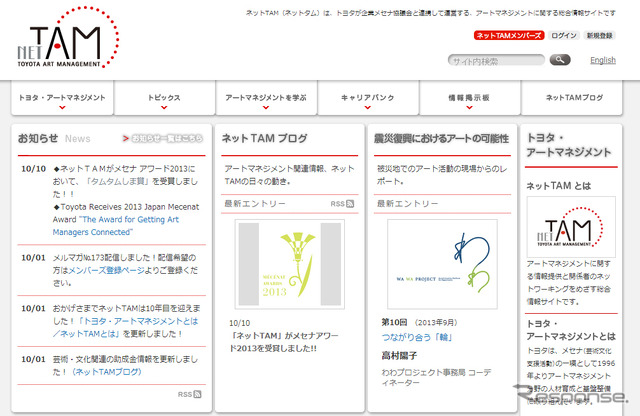The image size is (640, 416).
Task: Open blog entry 「ネットTAM」がメセナアワード2013を受賞しました
Action: [284, 342]
